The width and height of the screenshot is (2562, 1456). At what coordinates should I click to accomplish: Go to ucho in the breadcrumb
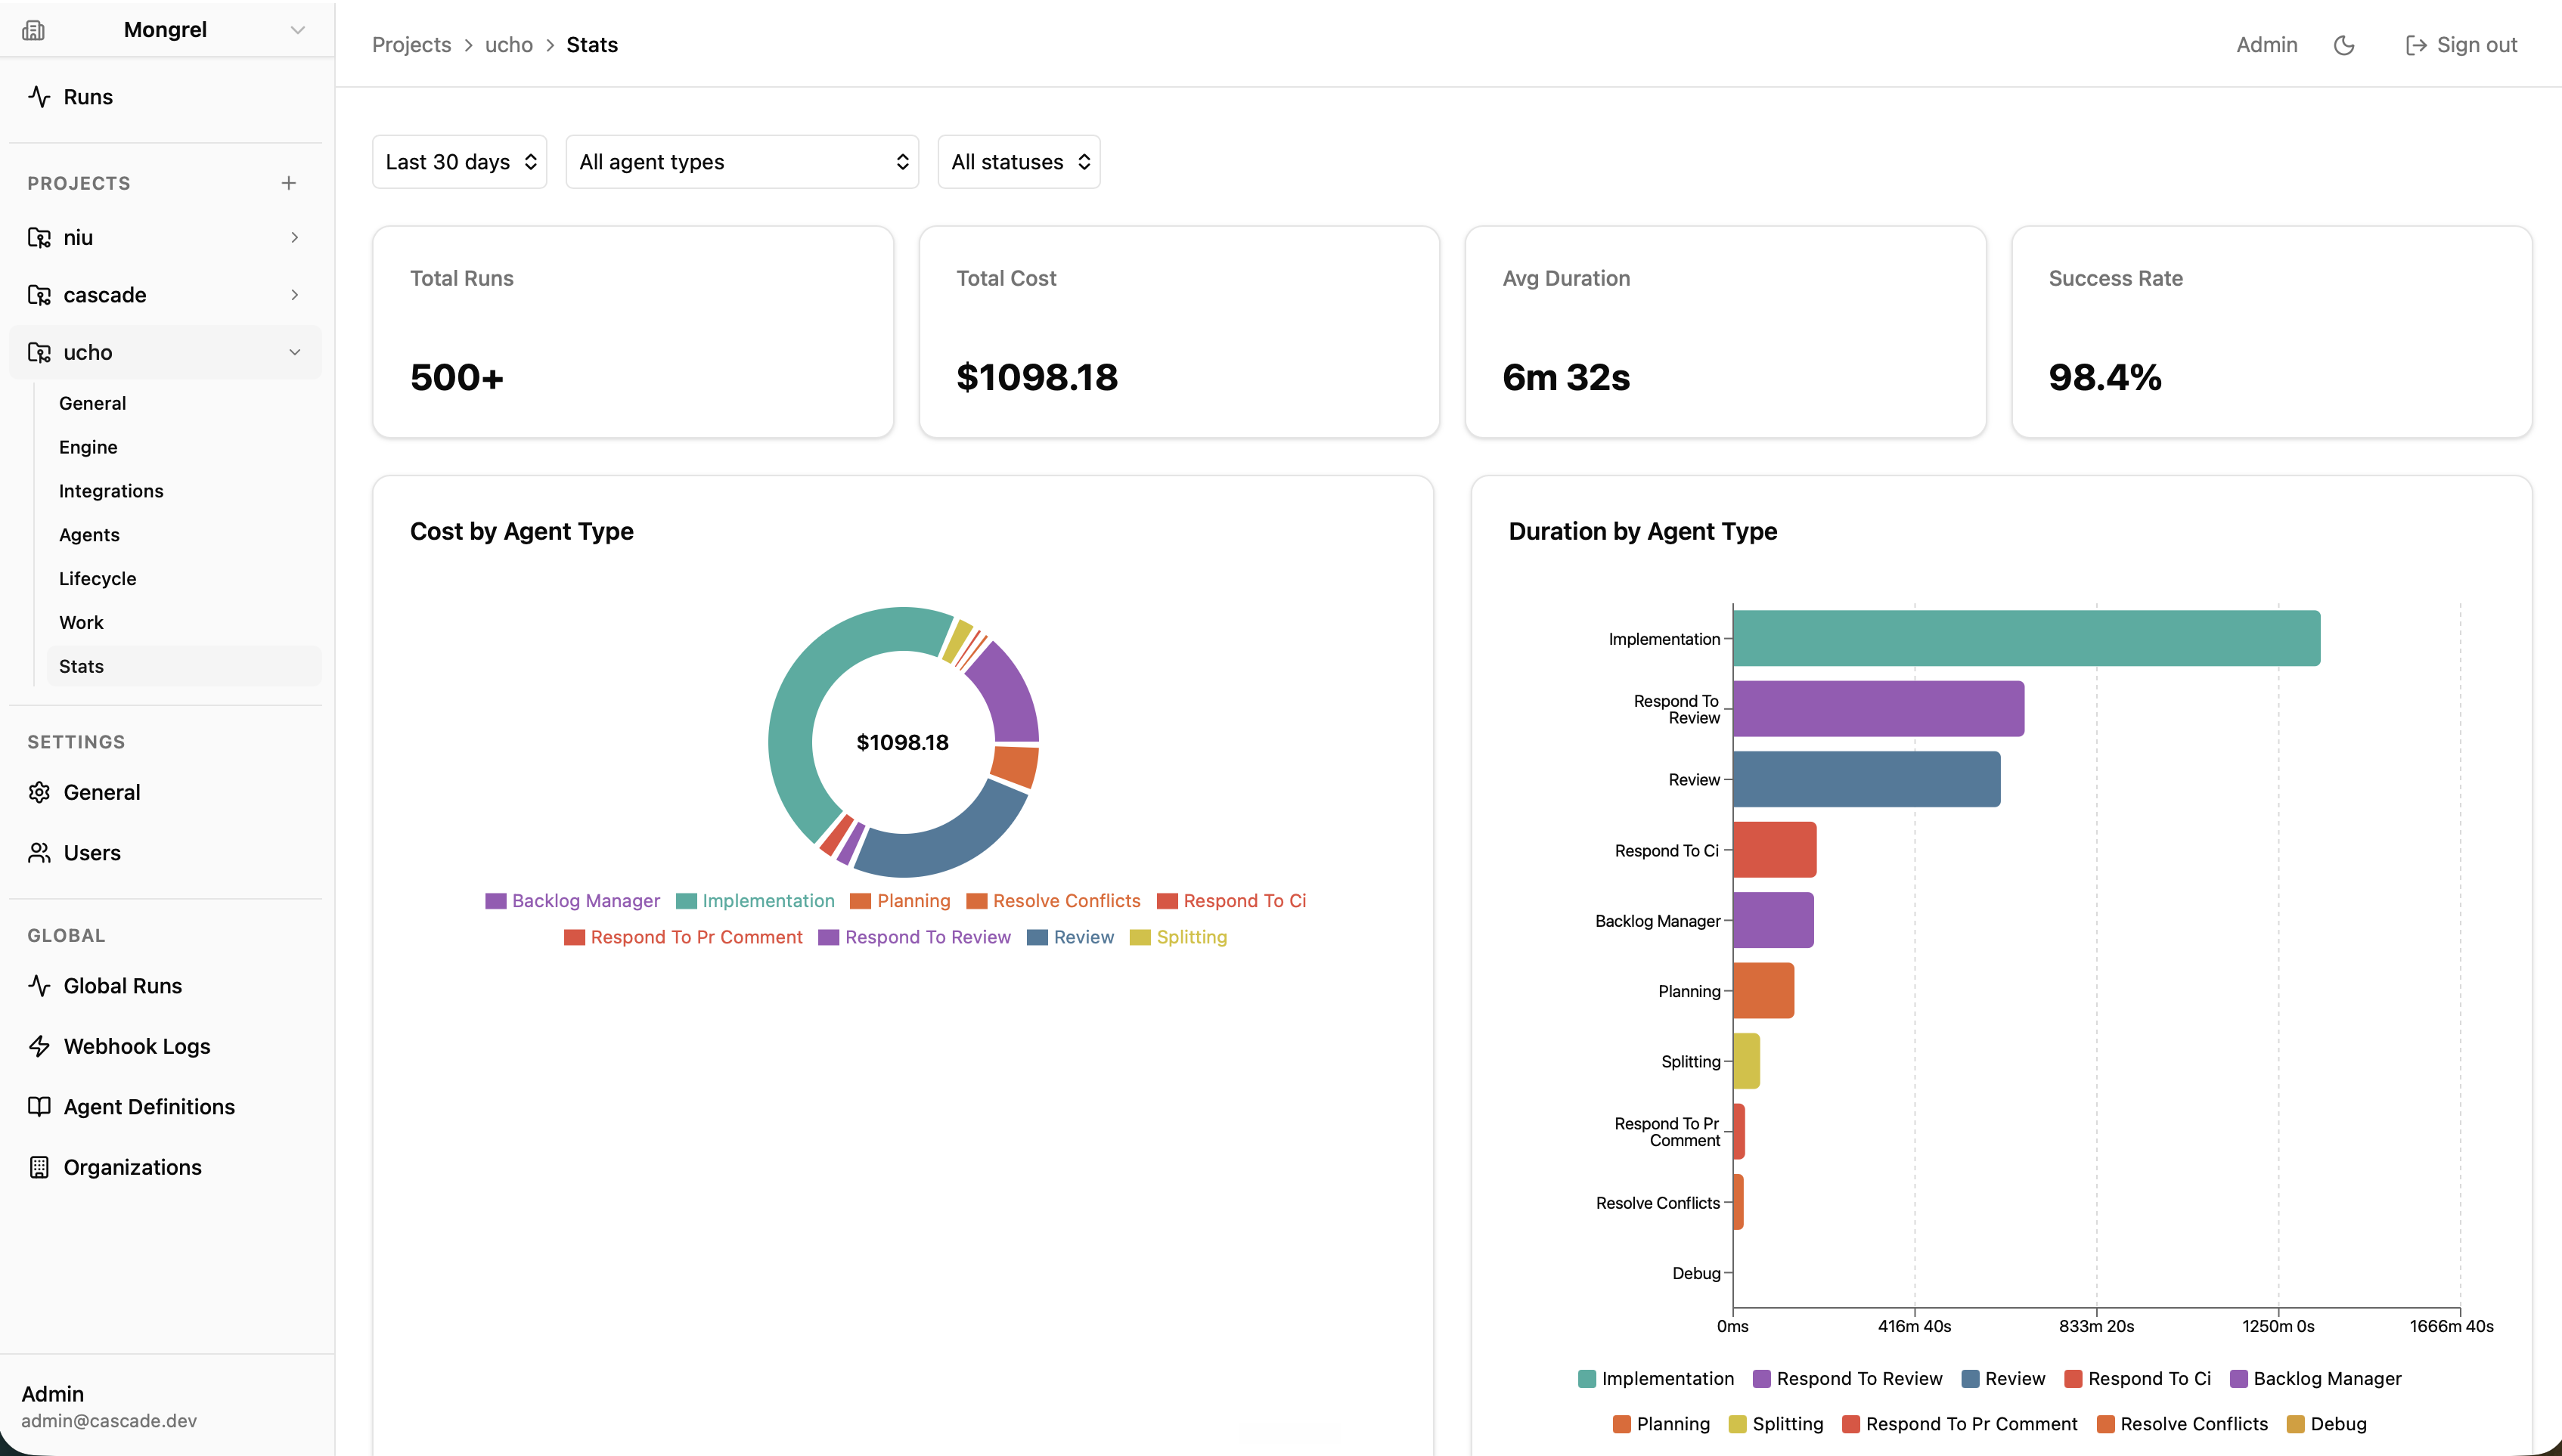tap(509, 45)
